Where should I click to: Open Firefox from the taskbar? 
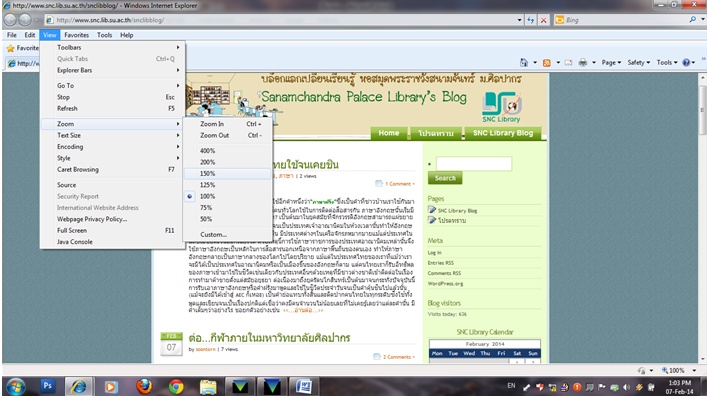click(144, 387)
